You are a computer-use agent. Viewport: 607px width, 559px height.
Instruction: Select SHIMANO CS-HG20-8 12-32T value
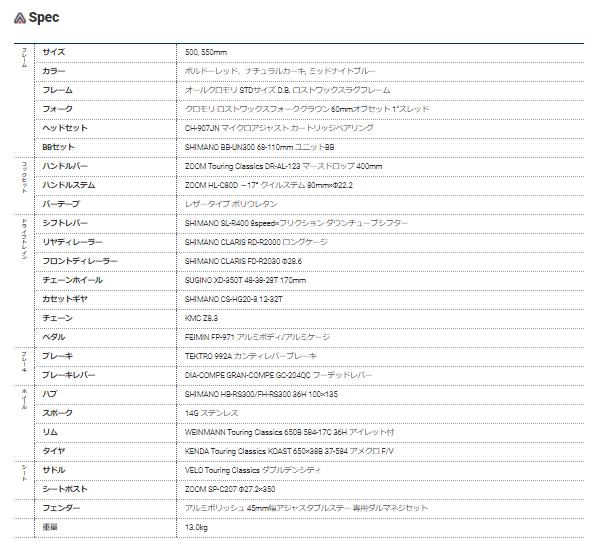coord(234,299)
